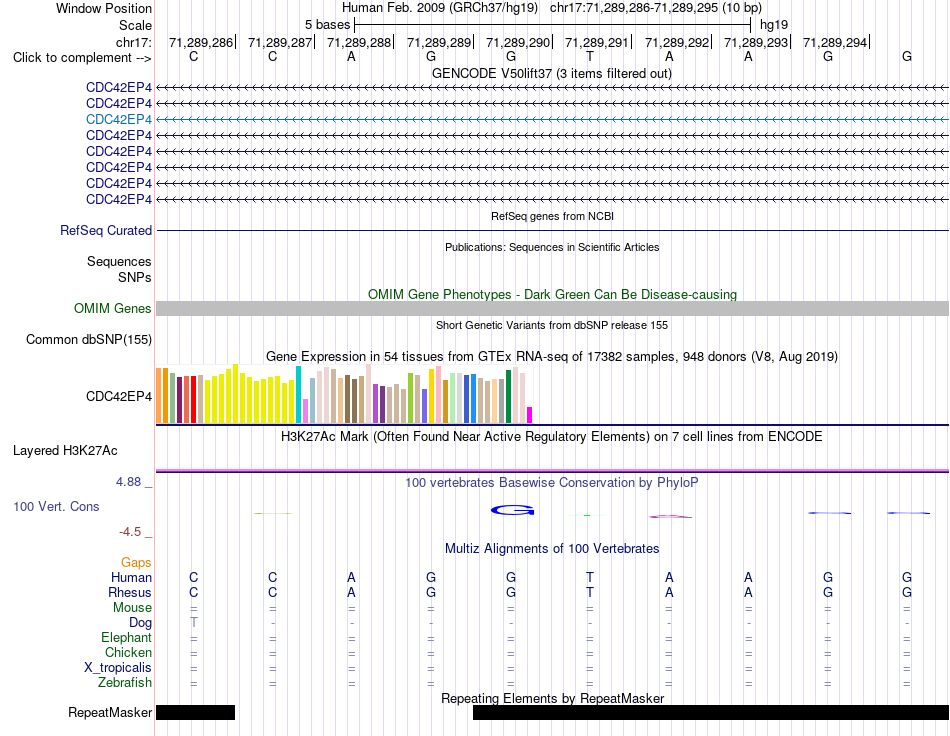
Task: Click the dark green GTEx expression bar
Action: coord(508,396)
